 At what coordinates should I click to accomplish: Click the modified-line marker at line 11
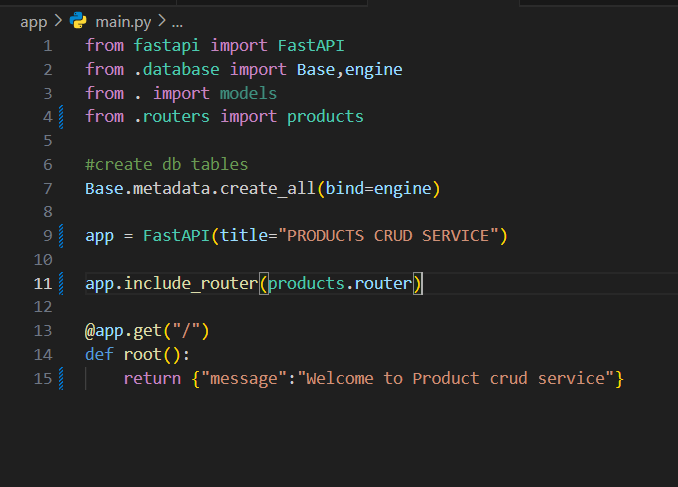(62, 284)
